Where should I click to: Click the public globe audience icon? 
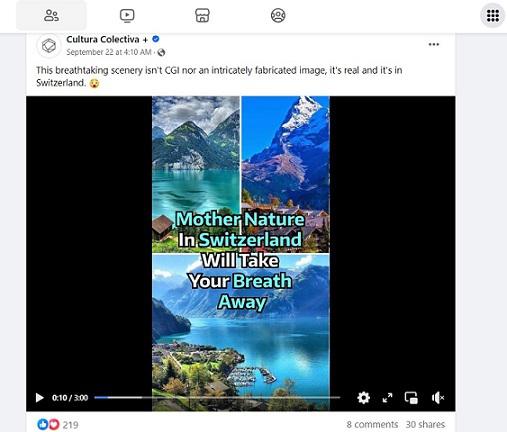[161, 52]
